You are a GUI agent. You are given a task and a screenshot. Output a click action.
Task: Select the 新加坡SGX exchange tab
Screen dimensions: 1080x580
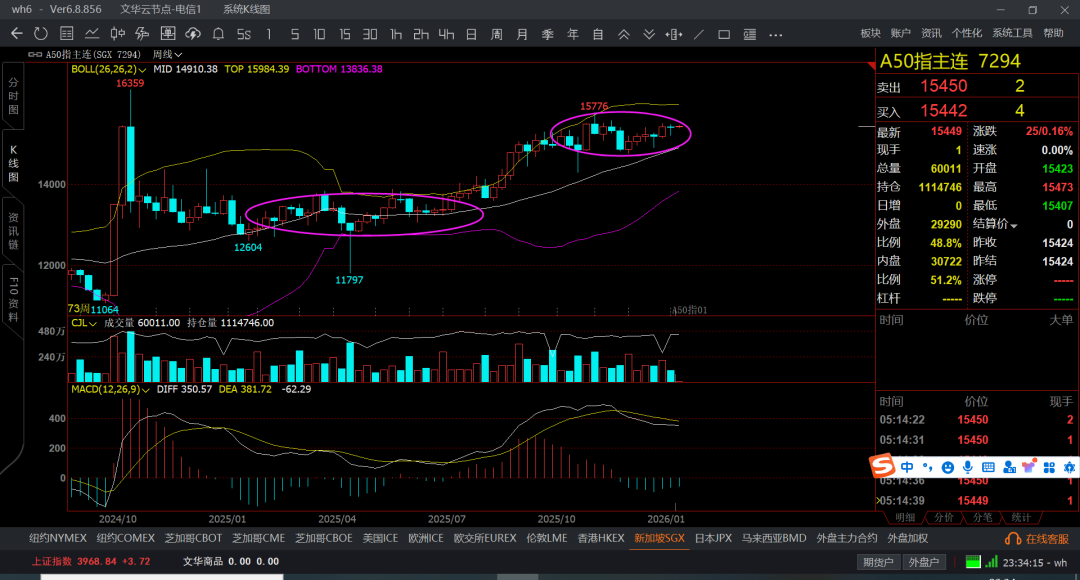[659, 538]
